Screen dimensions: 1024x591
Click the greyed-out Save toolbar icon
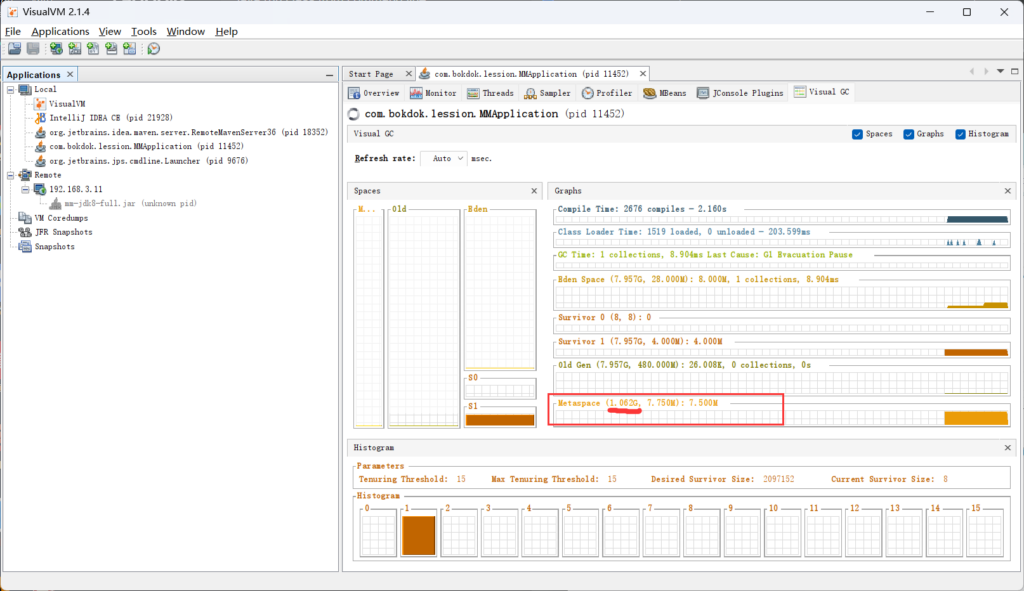tap(33, 48)
